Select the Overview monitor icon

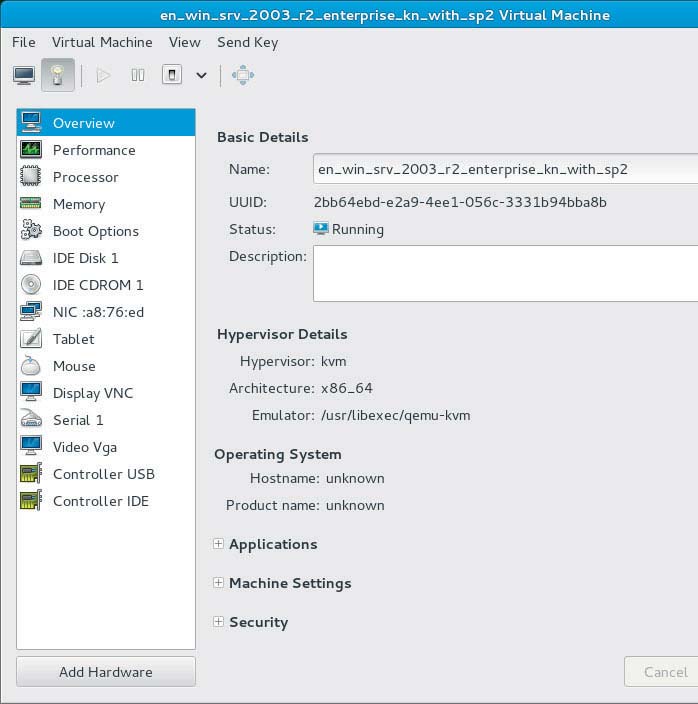[31, 123]
